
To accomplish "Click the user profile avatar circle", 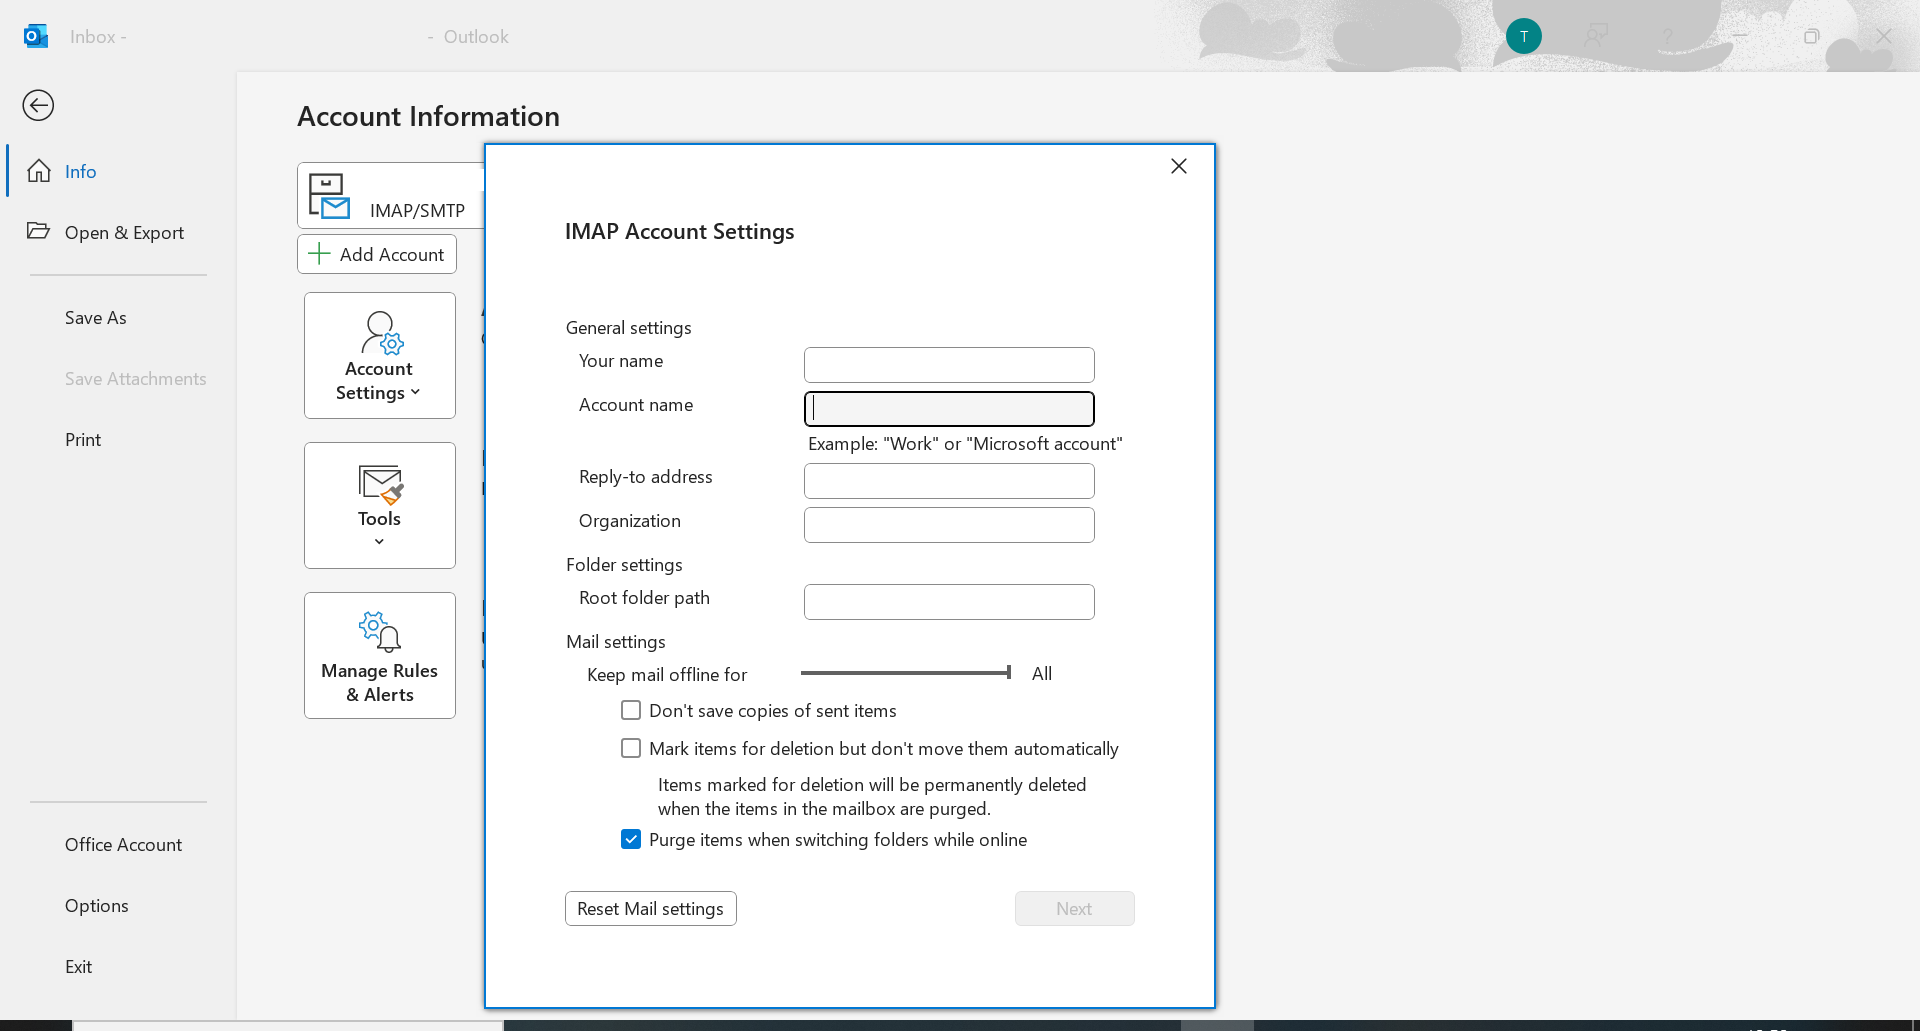I will [x=1523, y=36].
